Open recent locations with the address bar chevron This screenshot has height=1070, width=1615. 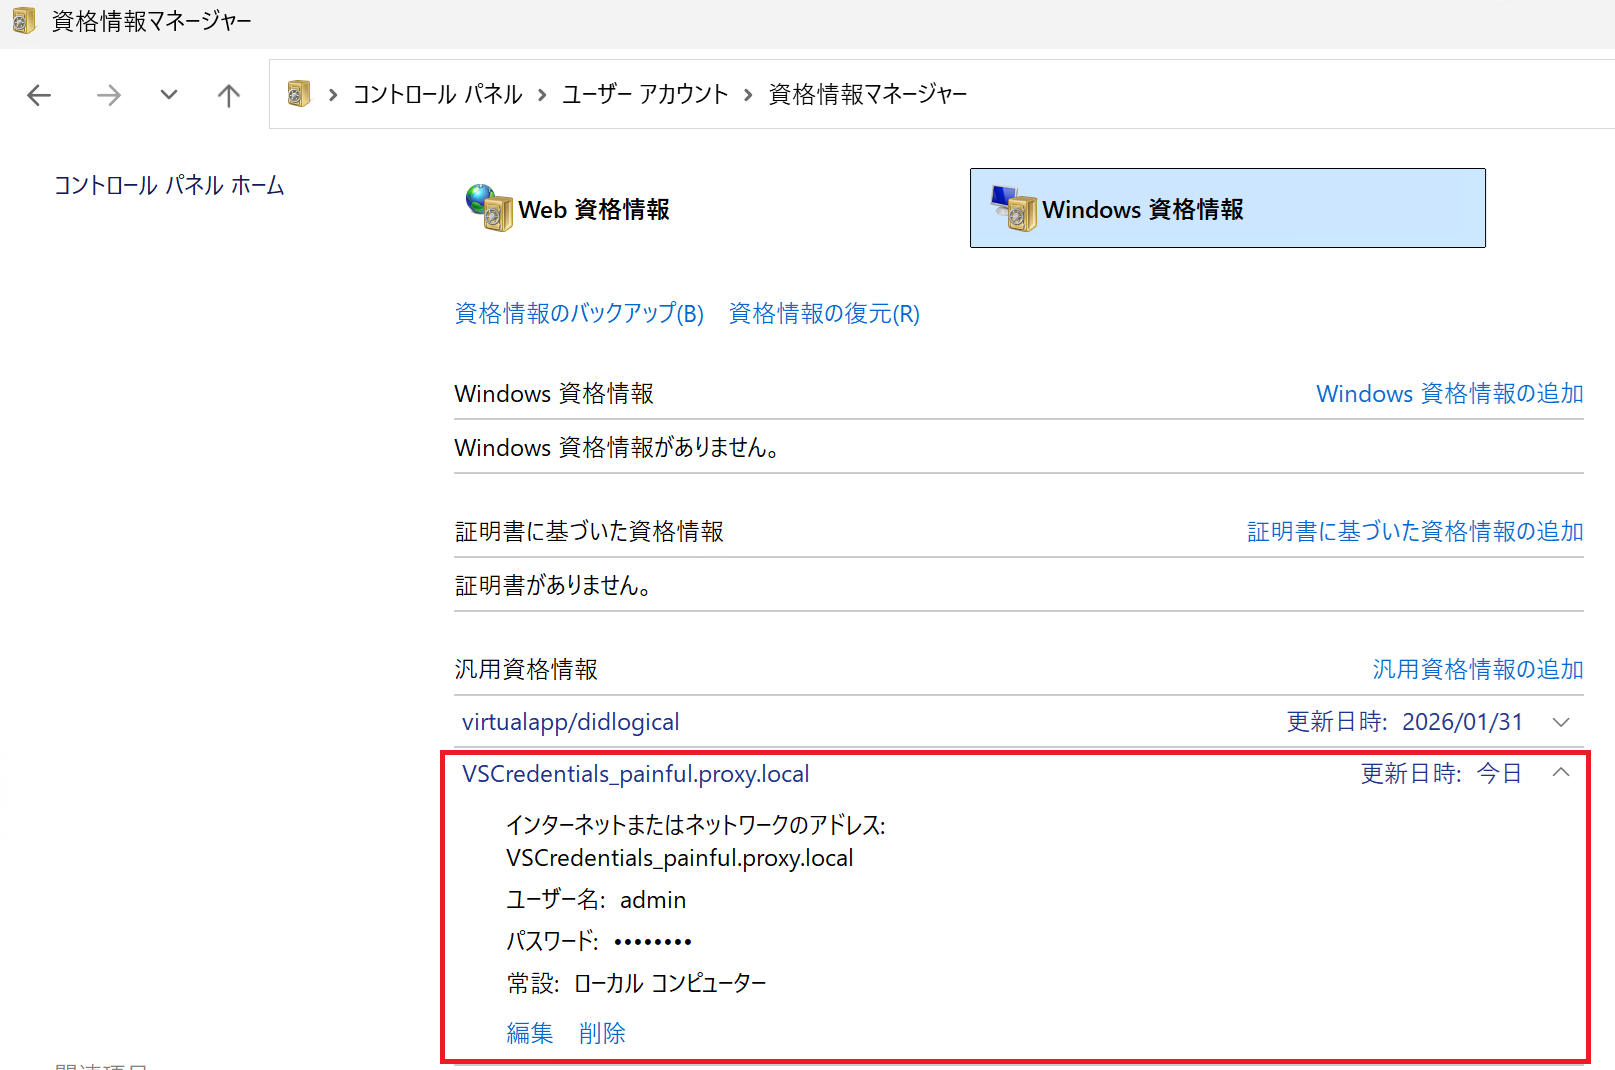point(168,95)
